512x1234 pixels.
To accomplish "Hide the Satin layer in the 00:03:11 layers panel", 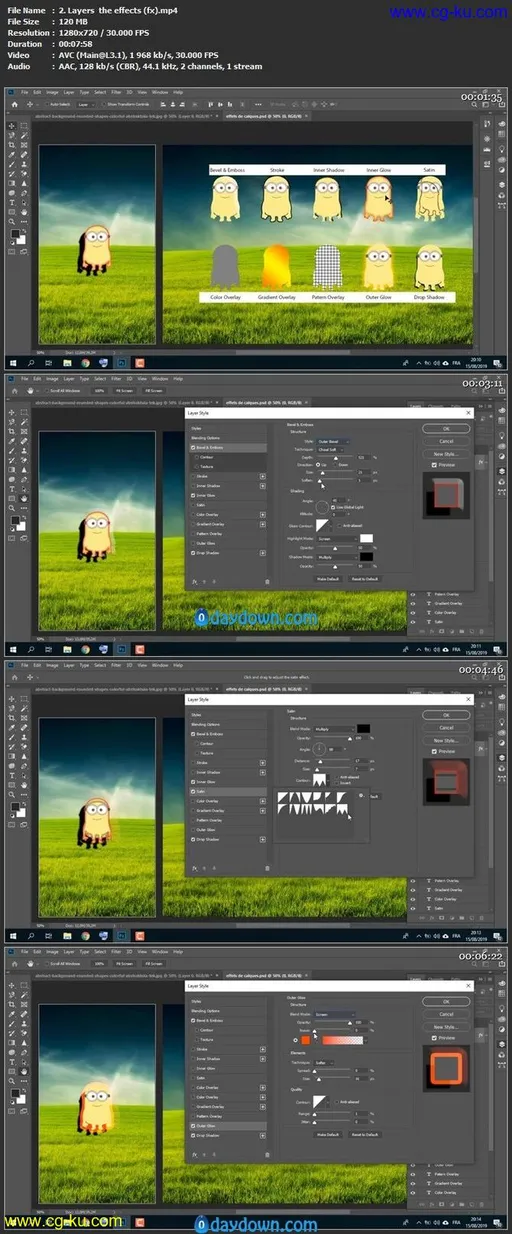I will (413, 621).
